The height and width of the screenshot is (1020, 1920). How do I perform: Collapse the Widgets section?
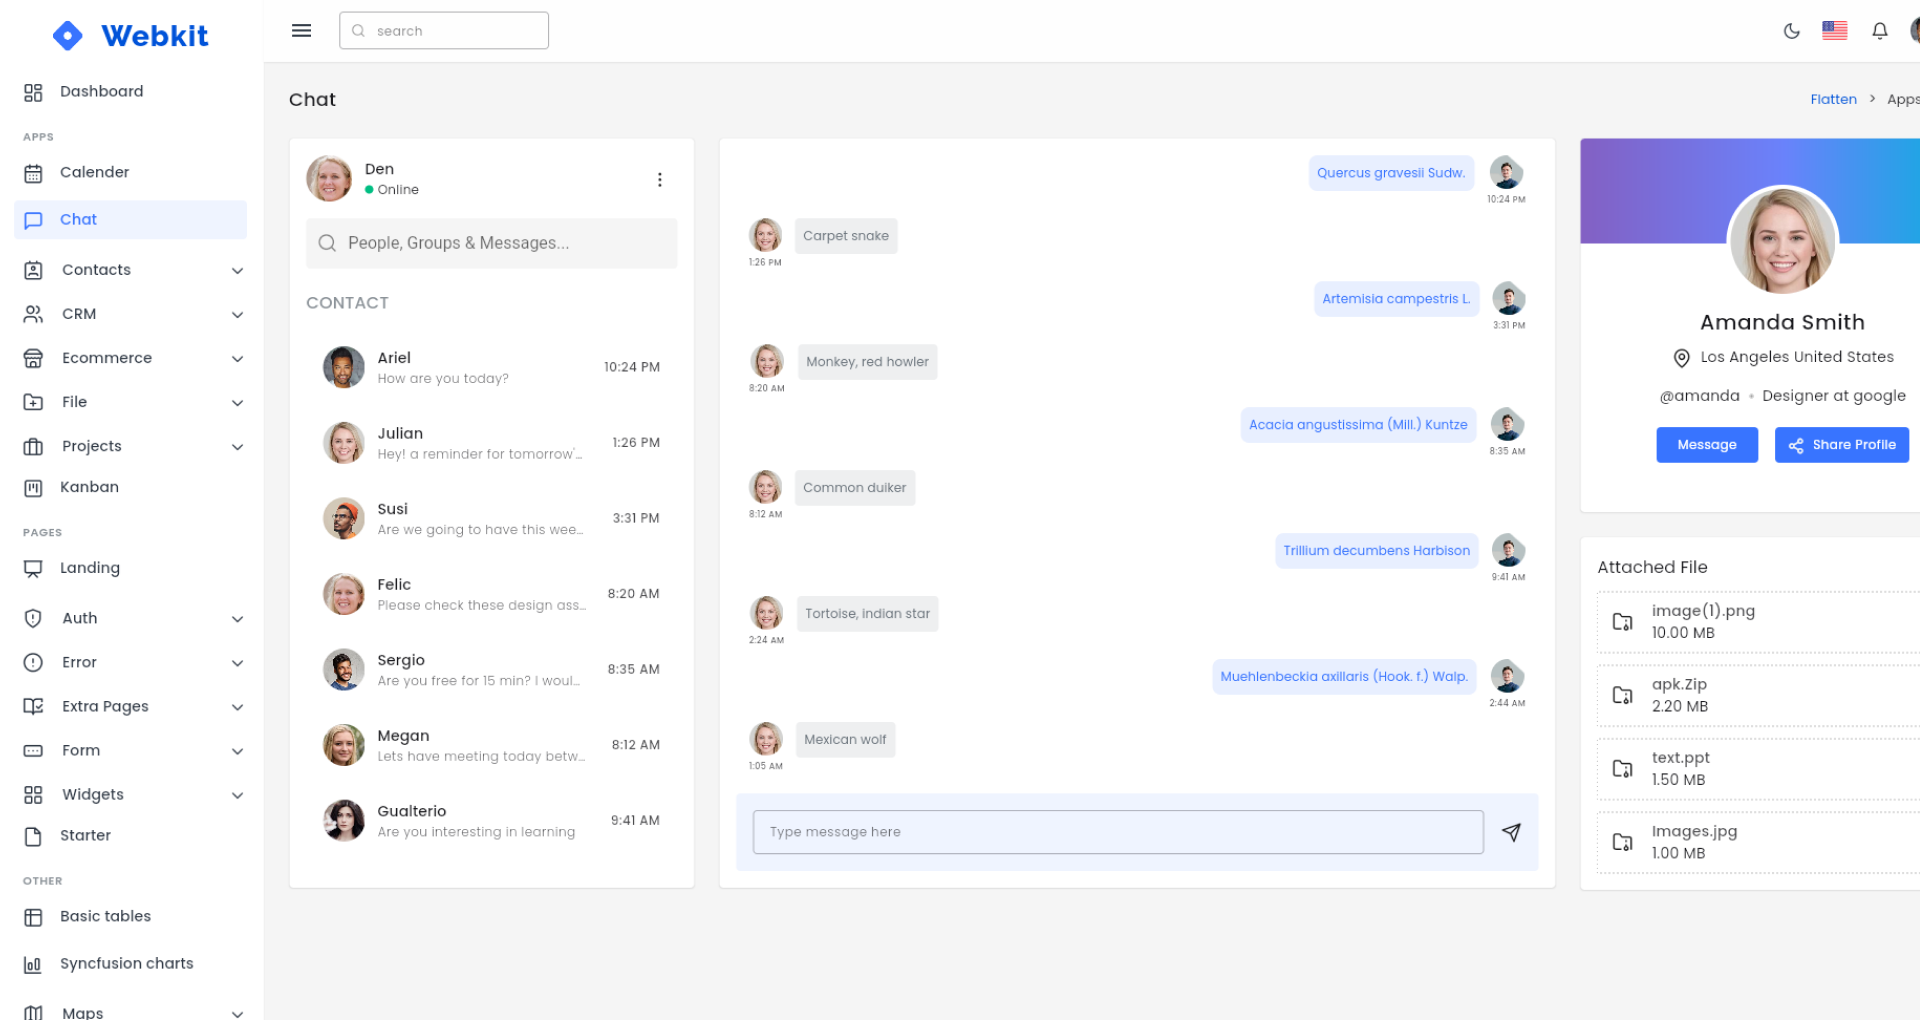click(x=237, y=795)
